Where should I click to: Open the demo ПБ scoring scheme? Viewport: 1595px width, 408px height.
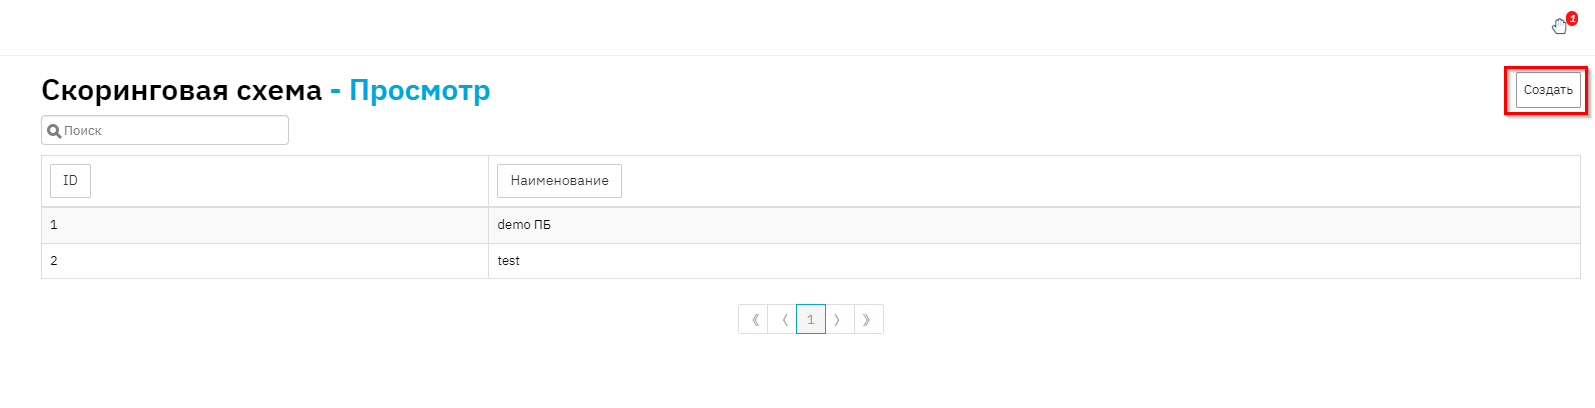coord(524,225)
